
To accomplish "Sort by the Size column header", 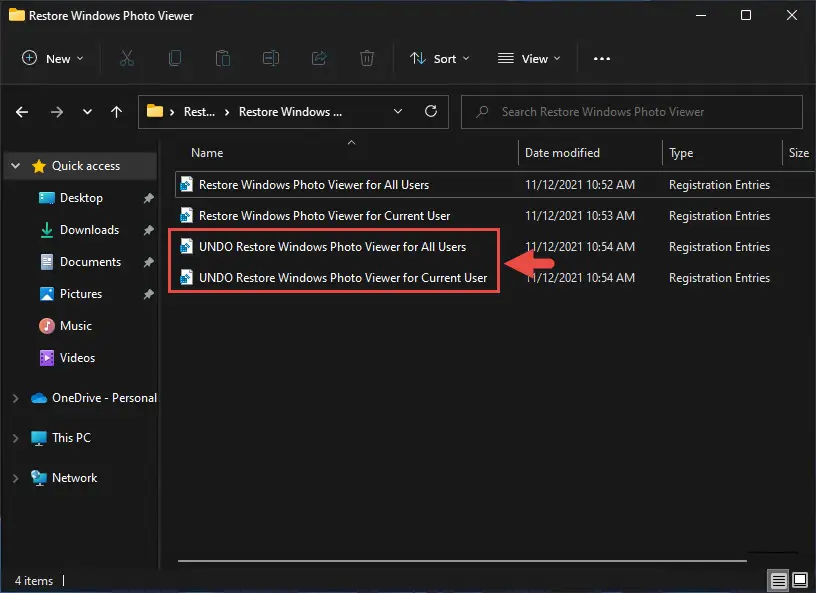I will pos(798,153).
